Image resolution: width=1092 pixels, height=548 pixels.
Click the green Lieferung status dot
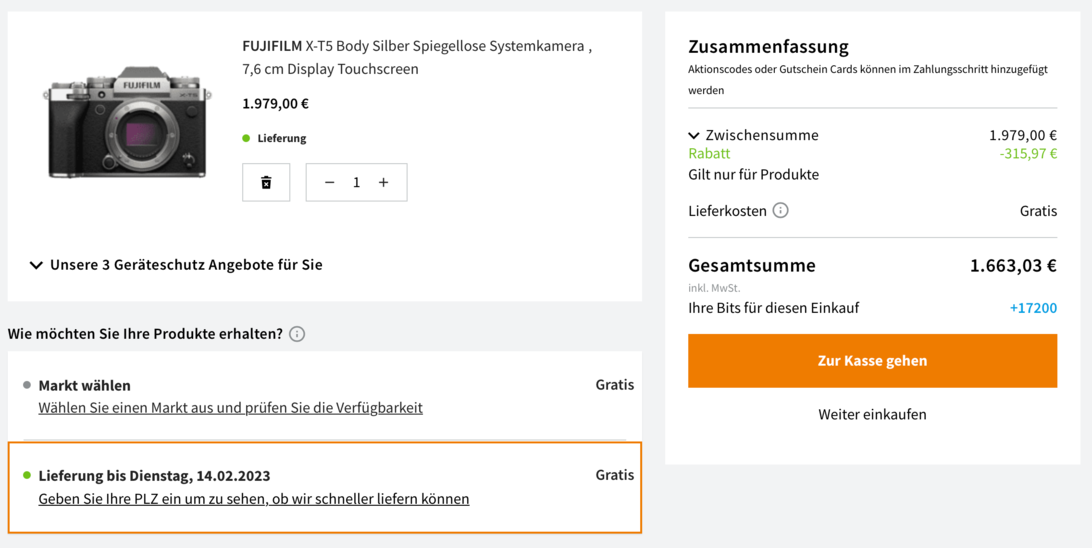tap(246, 138)
